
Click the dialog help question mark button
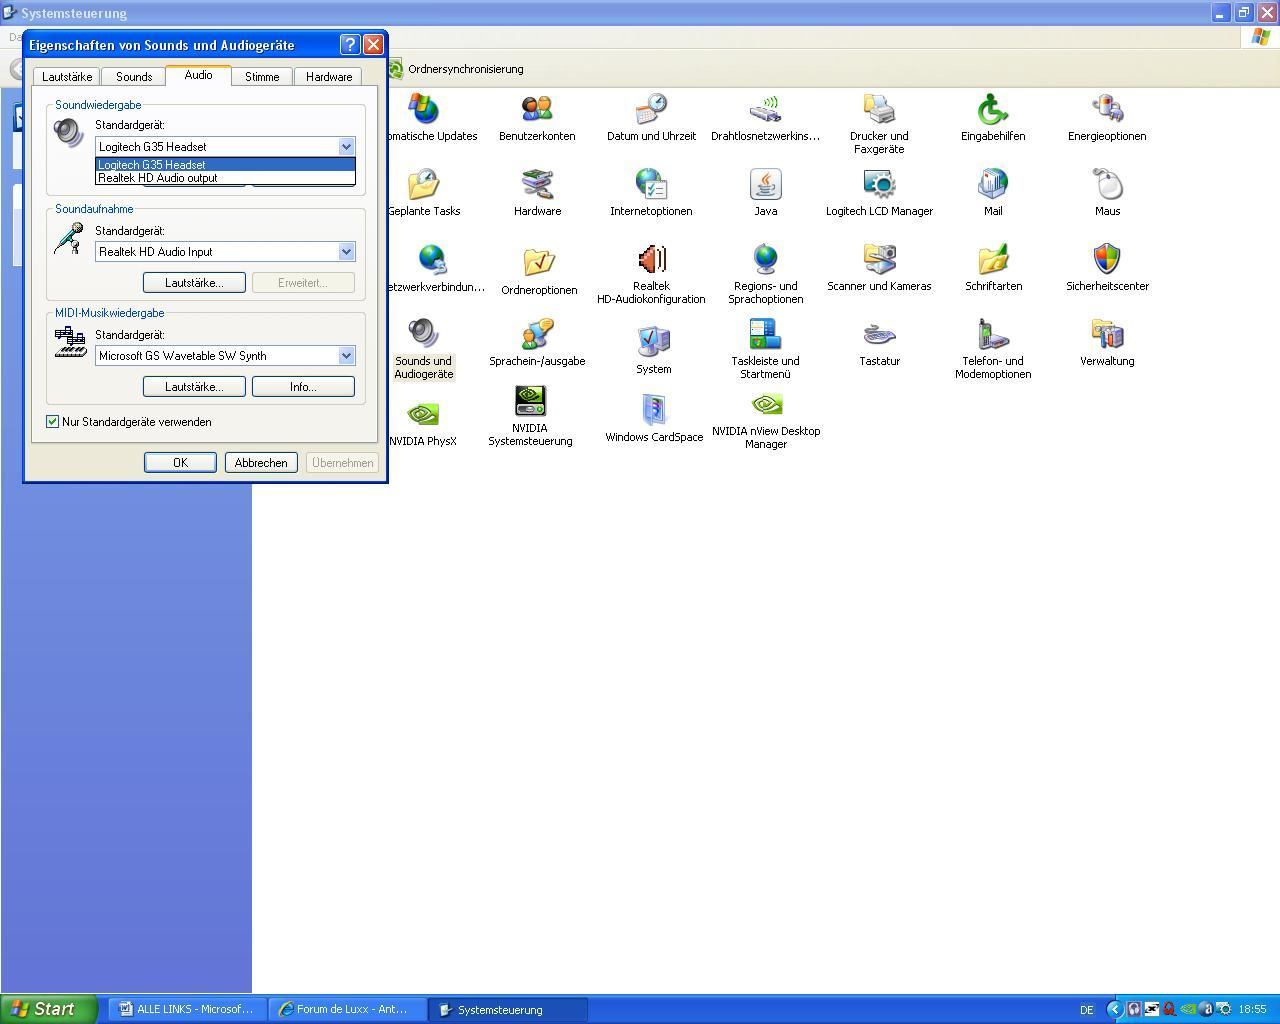pyautogui.click(x=350, y=45)
